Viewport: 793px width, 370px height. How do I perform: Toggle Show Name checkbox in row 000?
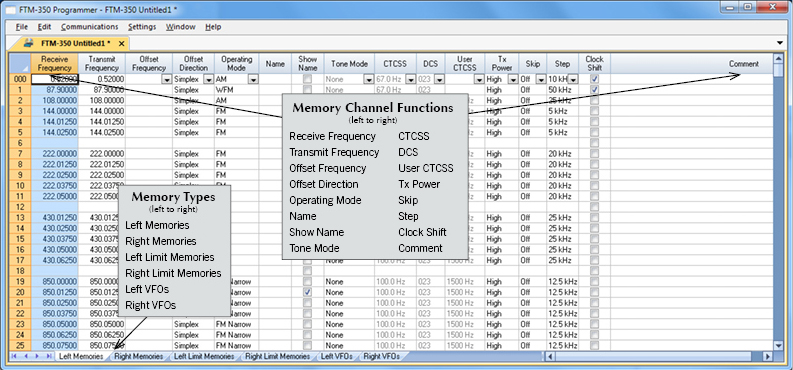[307, 79]
